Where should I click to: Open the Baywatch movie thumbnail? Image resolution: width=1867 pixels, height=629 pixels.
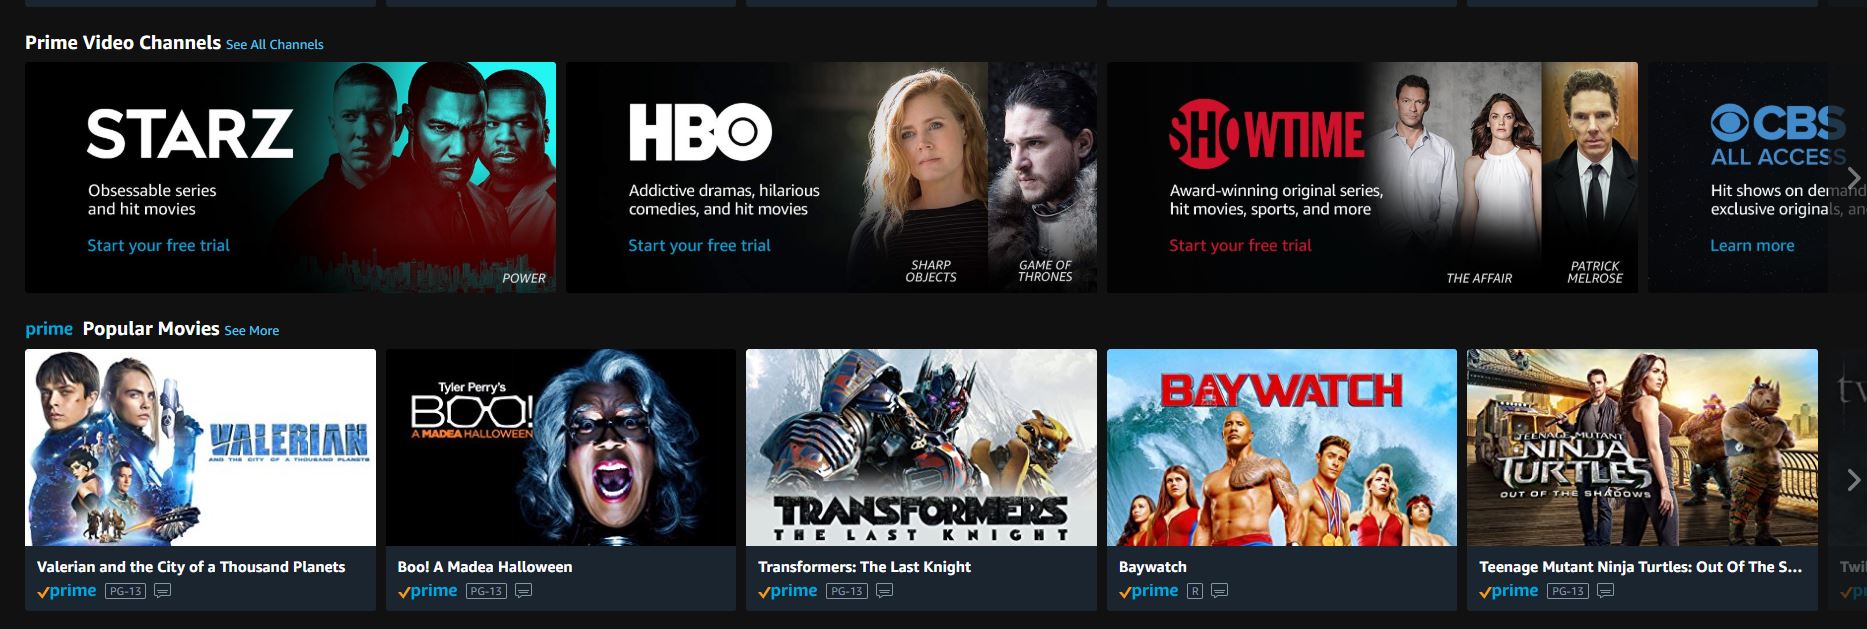[x=1282, y=447]
